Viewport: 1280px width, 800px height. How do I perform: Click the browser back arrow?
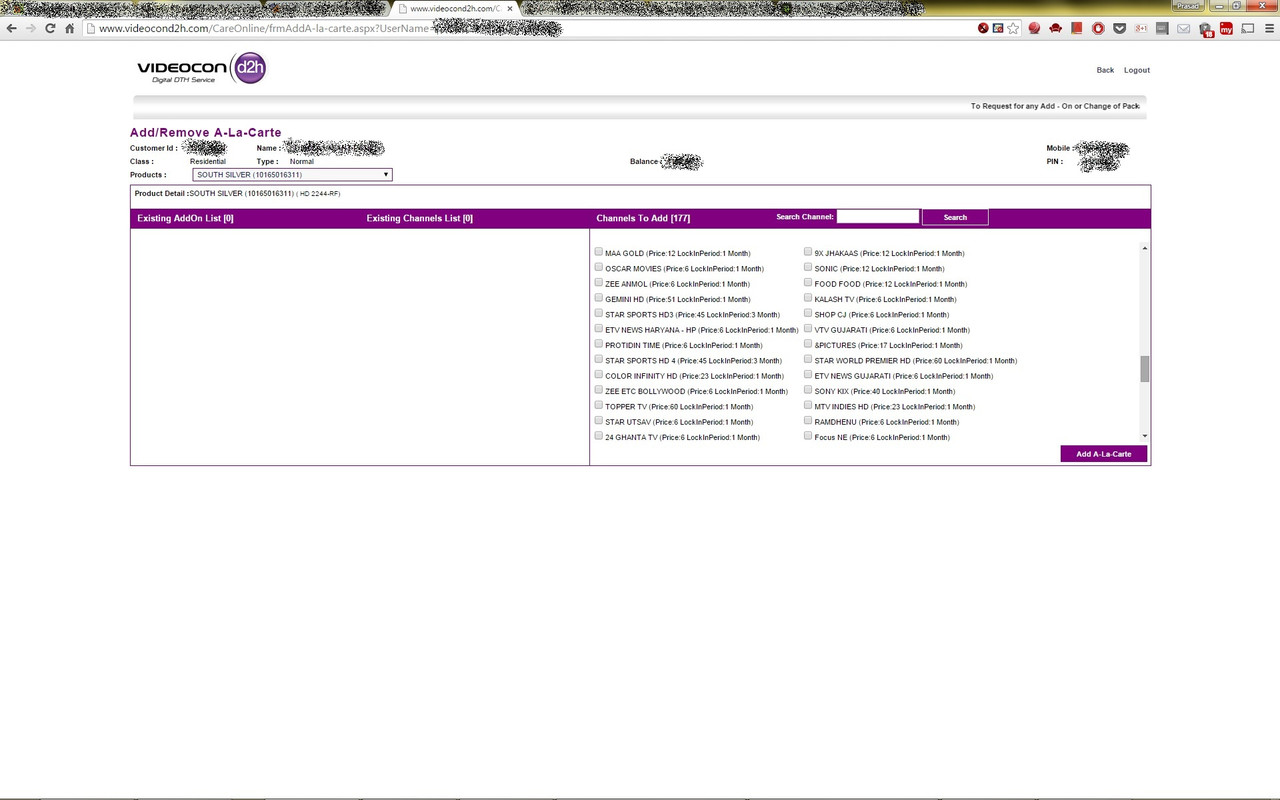click(11, 28)
